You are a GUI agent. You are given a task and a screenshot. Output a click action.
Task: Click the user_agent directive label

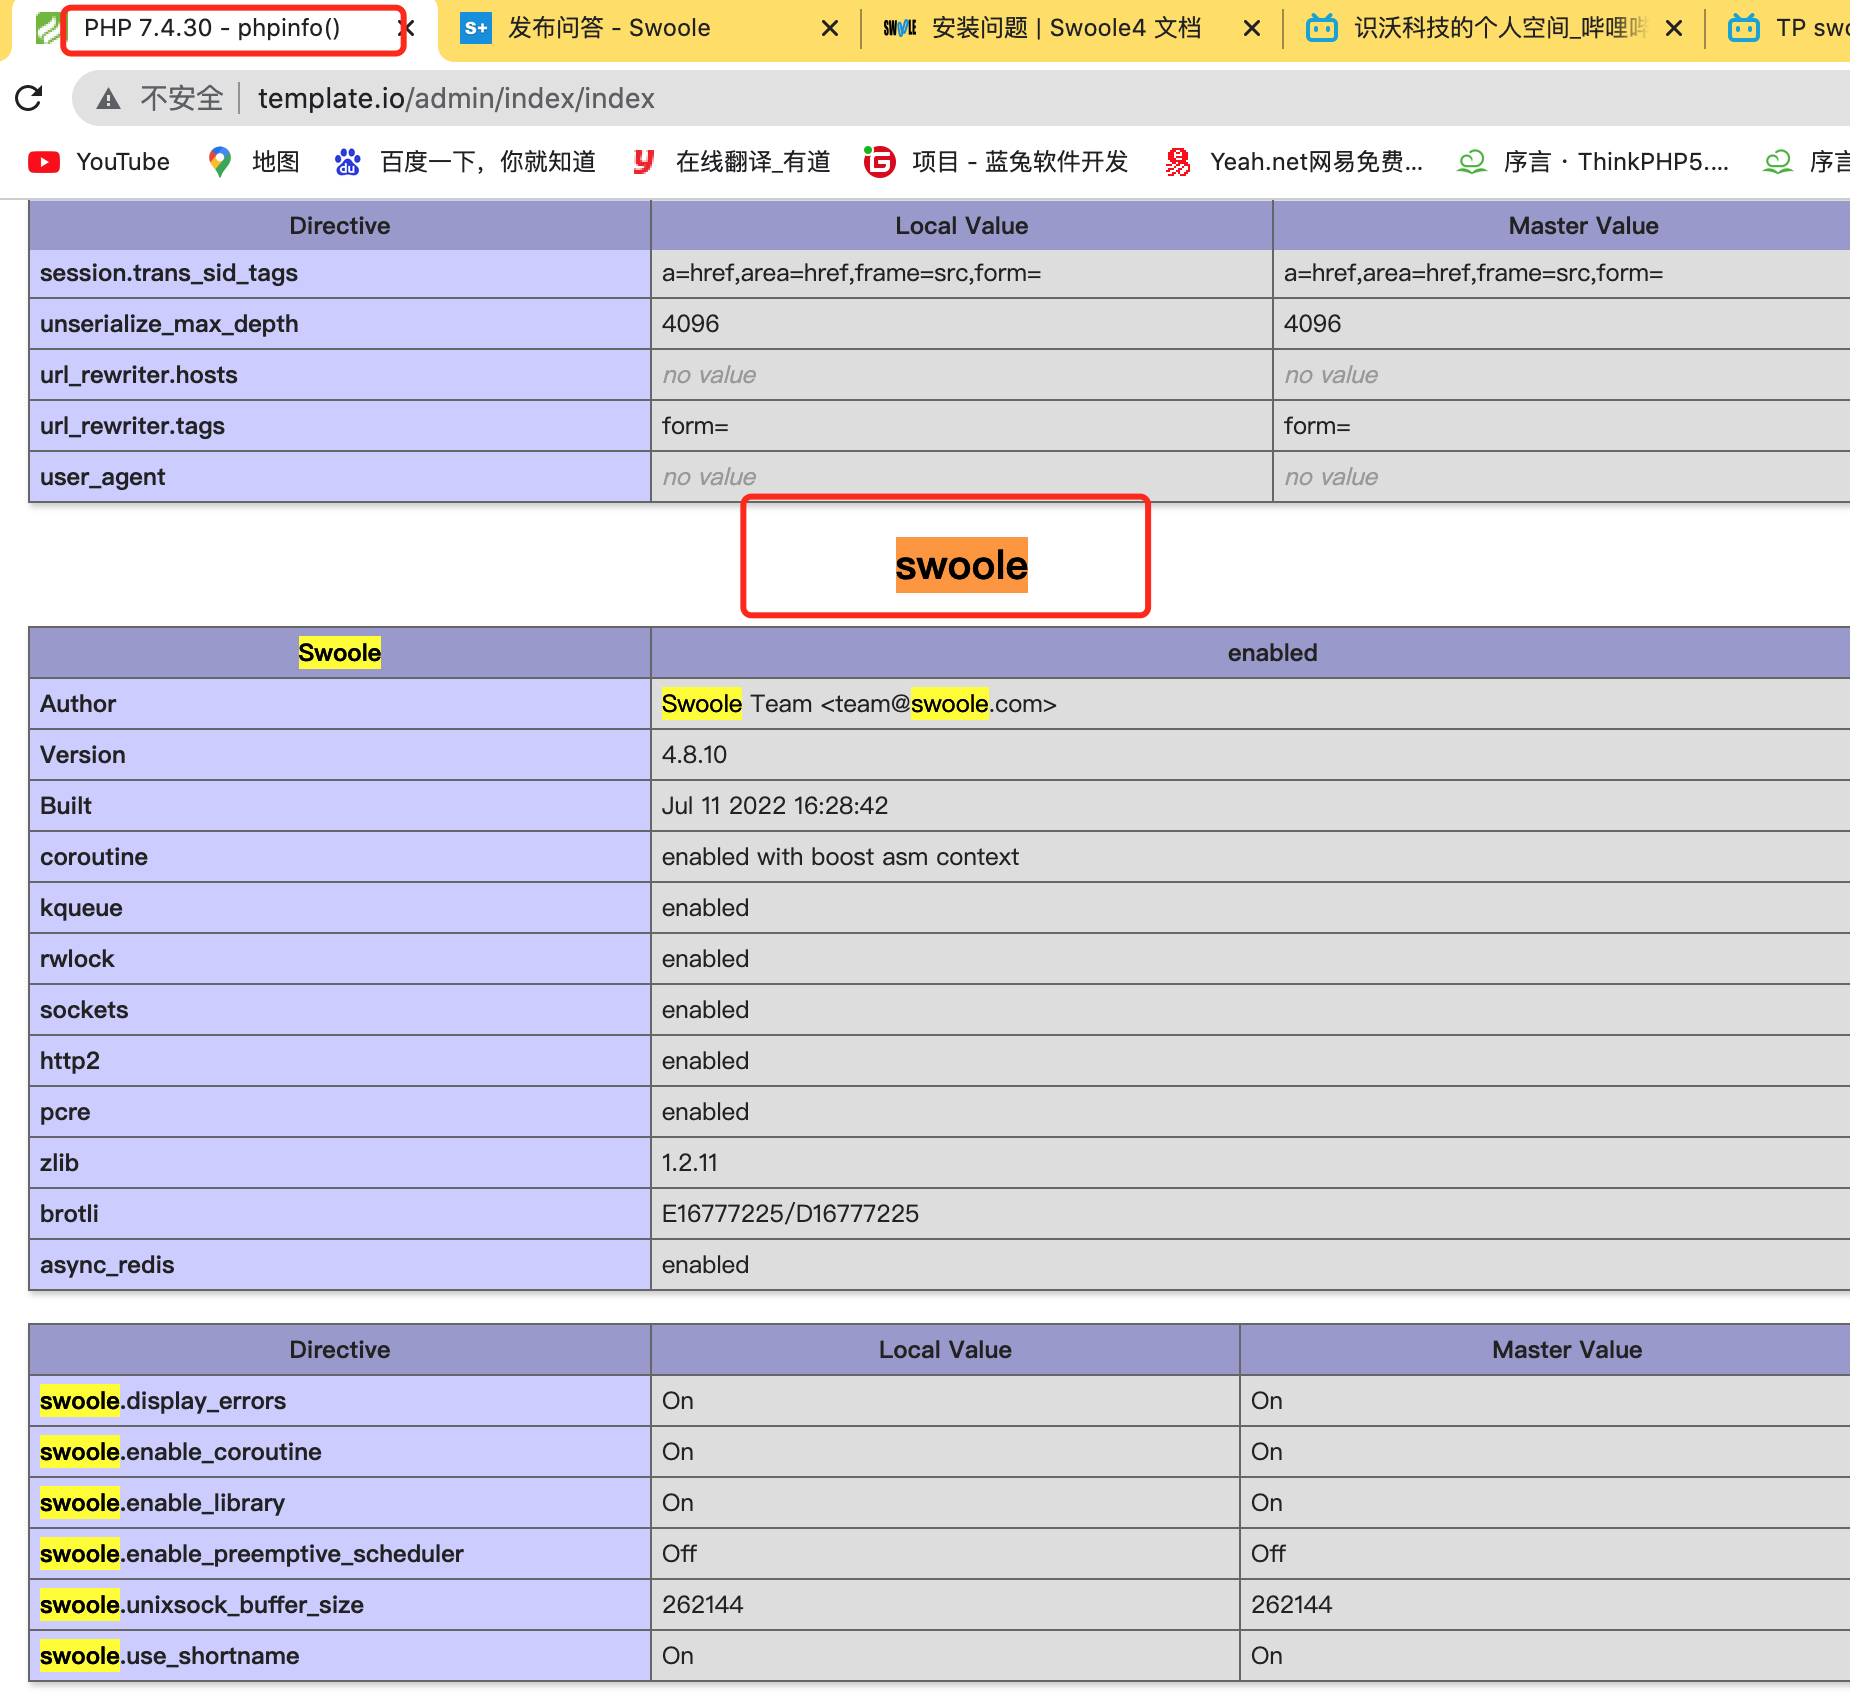point(102,477)
